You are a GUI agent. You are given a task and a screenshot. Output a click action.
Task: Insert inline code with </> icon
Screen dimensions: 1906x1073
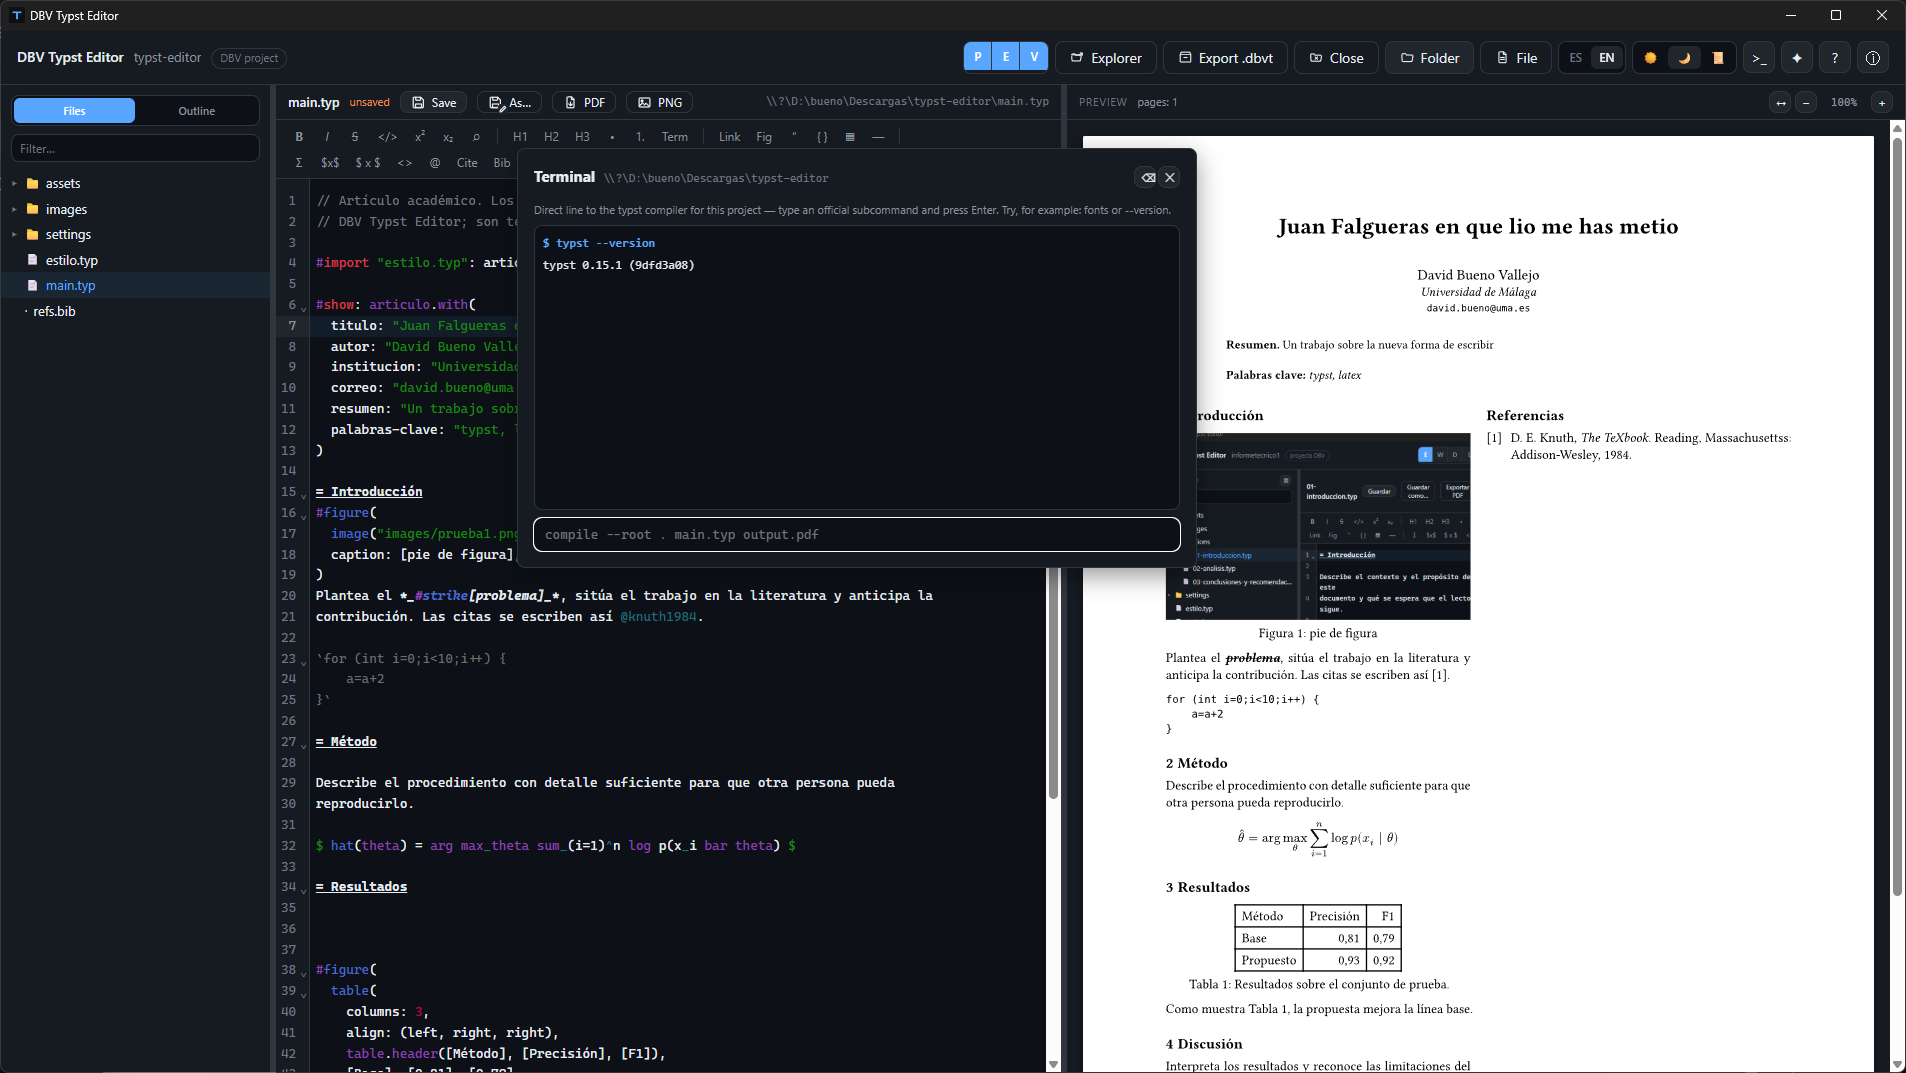coord(388,137)
